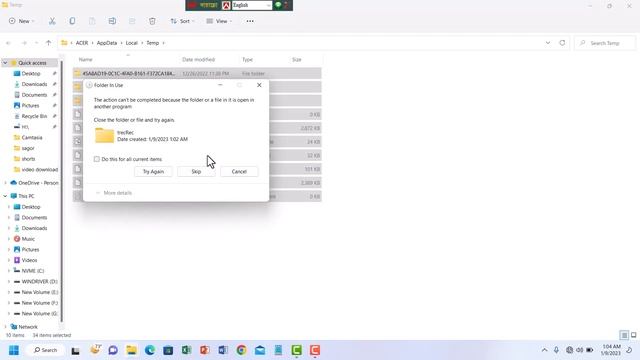The height and width of the screenshot is (360, 640).
Task: Collapse the Quick access tree node
Action: pyautogui.click(x=5, y=63)
